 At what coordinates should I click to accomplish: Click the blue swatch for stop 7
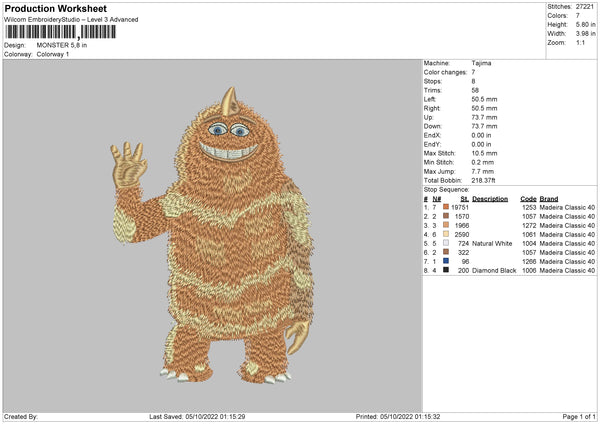coord(446,261)
